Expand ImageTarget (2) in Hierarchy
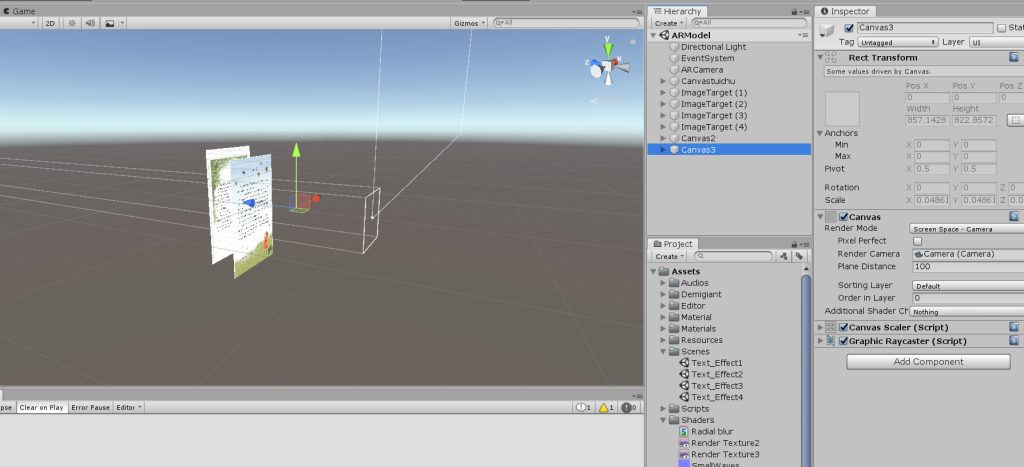1024x467 pixels. coord(664,104)
